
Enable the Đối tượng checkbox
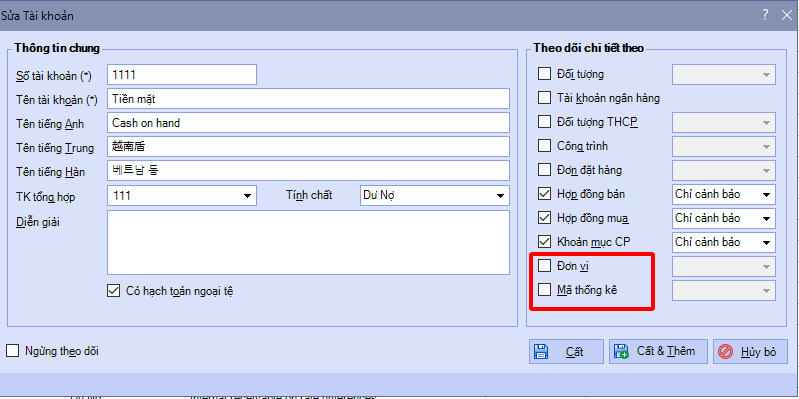click(x=545, y=74)
